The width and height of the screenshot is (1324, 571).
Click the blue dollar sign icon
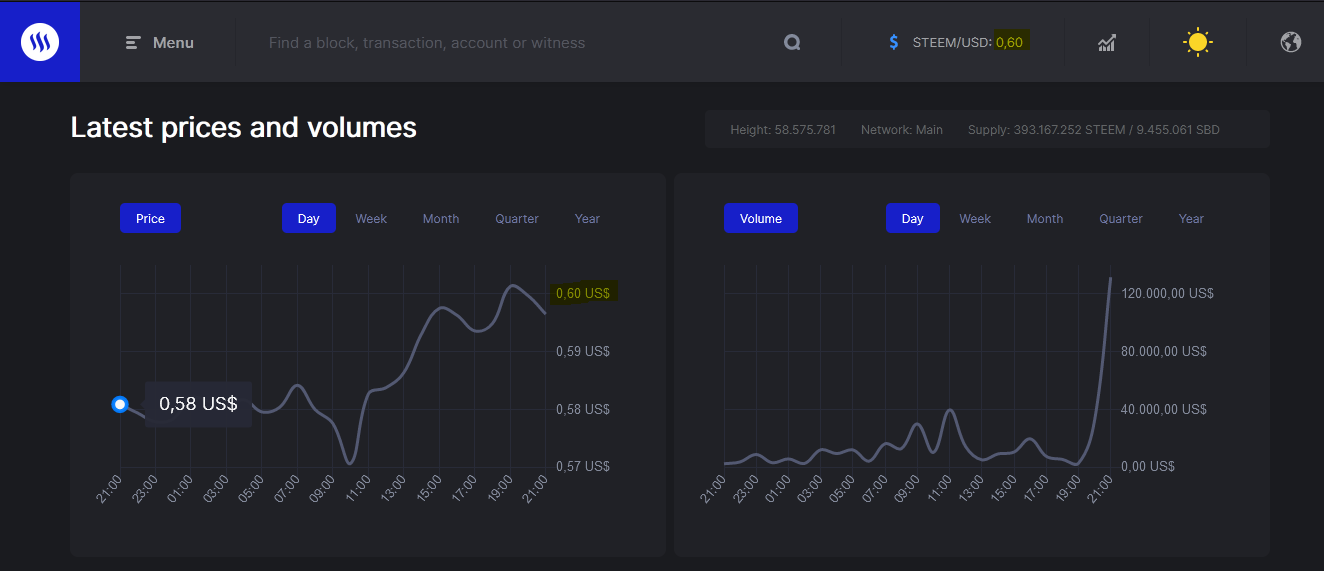[894, 43]
